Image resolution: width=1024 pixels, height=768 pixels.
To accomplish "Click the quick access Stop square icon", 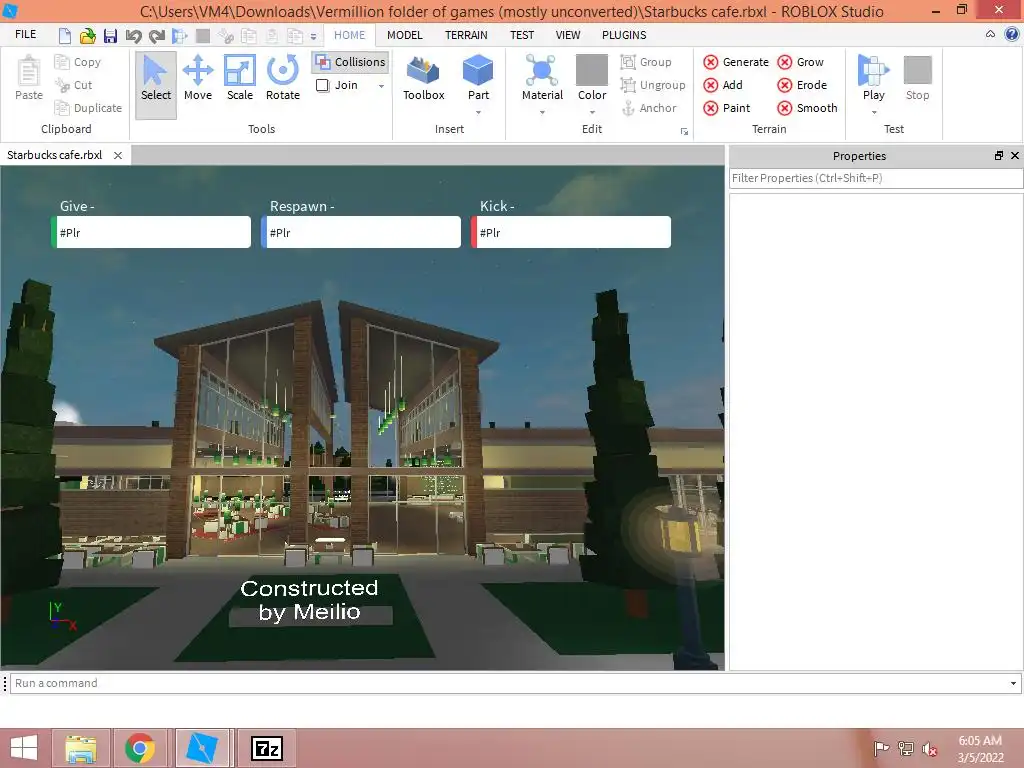I will (203, 35).
